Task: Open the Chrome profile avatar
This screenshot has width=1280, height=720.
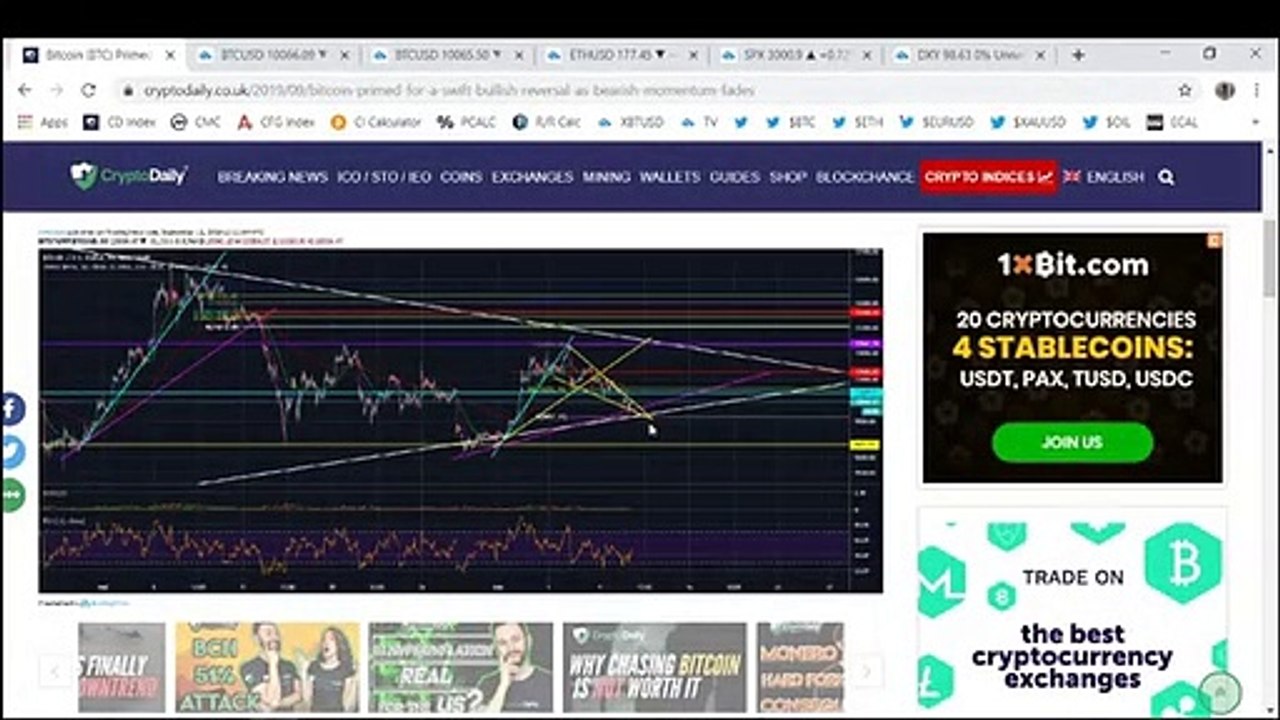Action: [x=1224, y=90]
